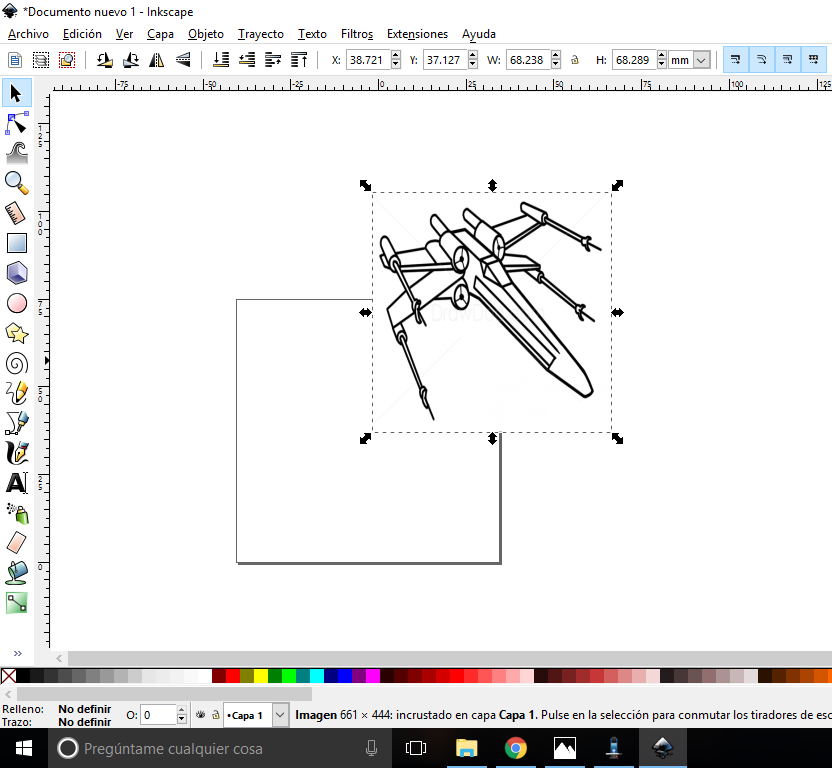Click Deselect icon in toolbar
832x768 pixels.
(67, 59)
